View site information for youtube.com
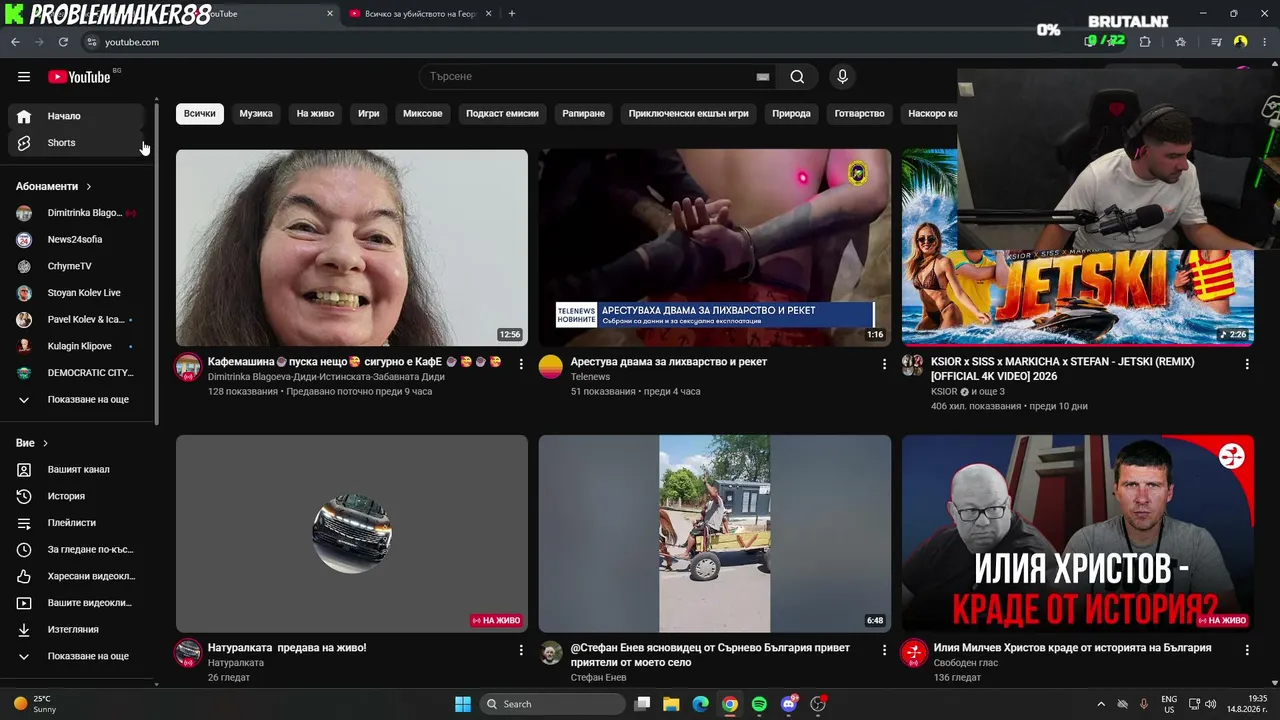The image size is (1280, 720). pos(92,42)
